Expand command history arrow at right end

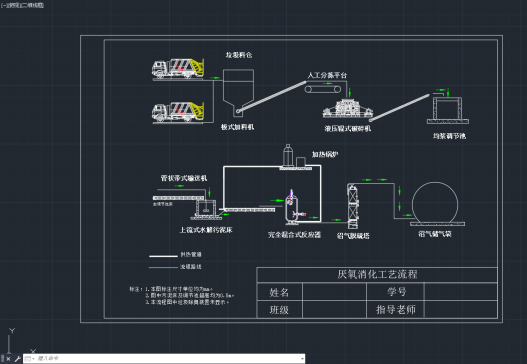point(302,359)
